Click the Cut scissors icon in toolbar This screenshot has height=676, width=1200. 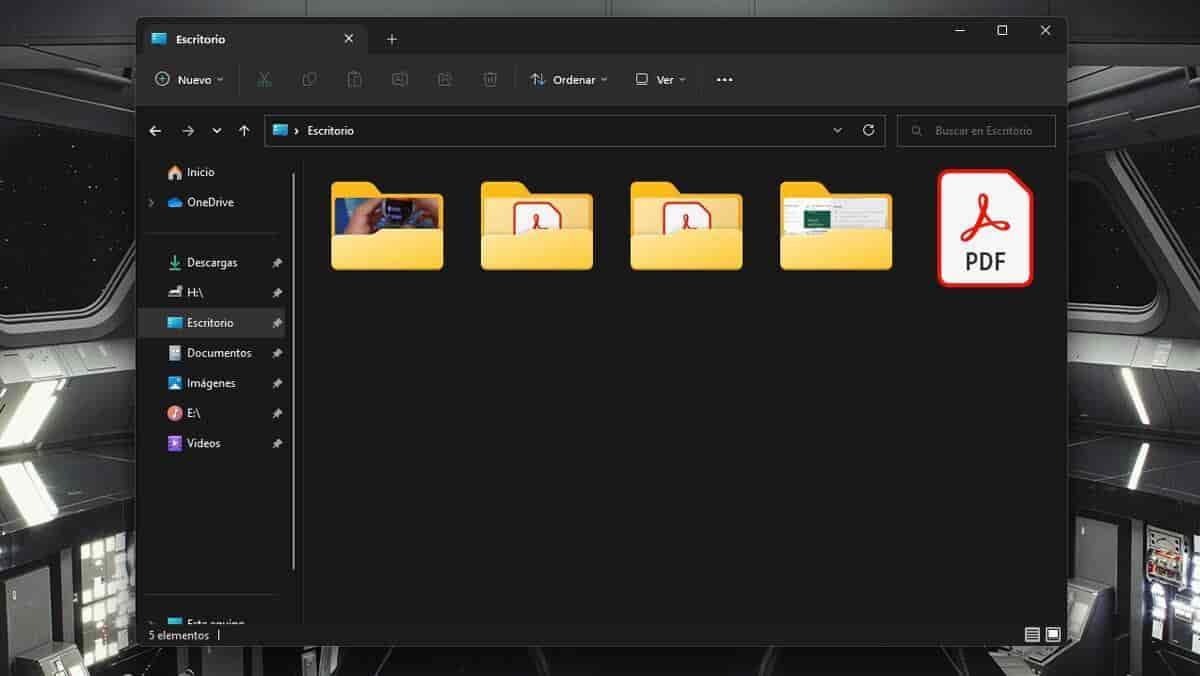pos(265,80)
